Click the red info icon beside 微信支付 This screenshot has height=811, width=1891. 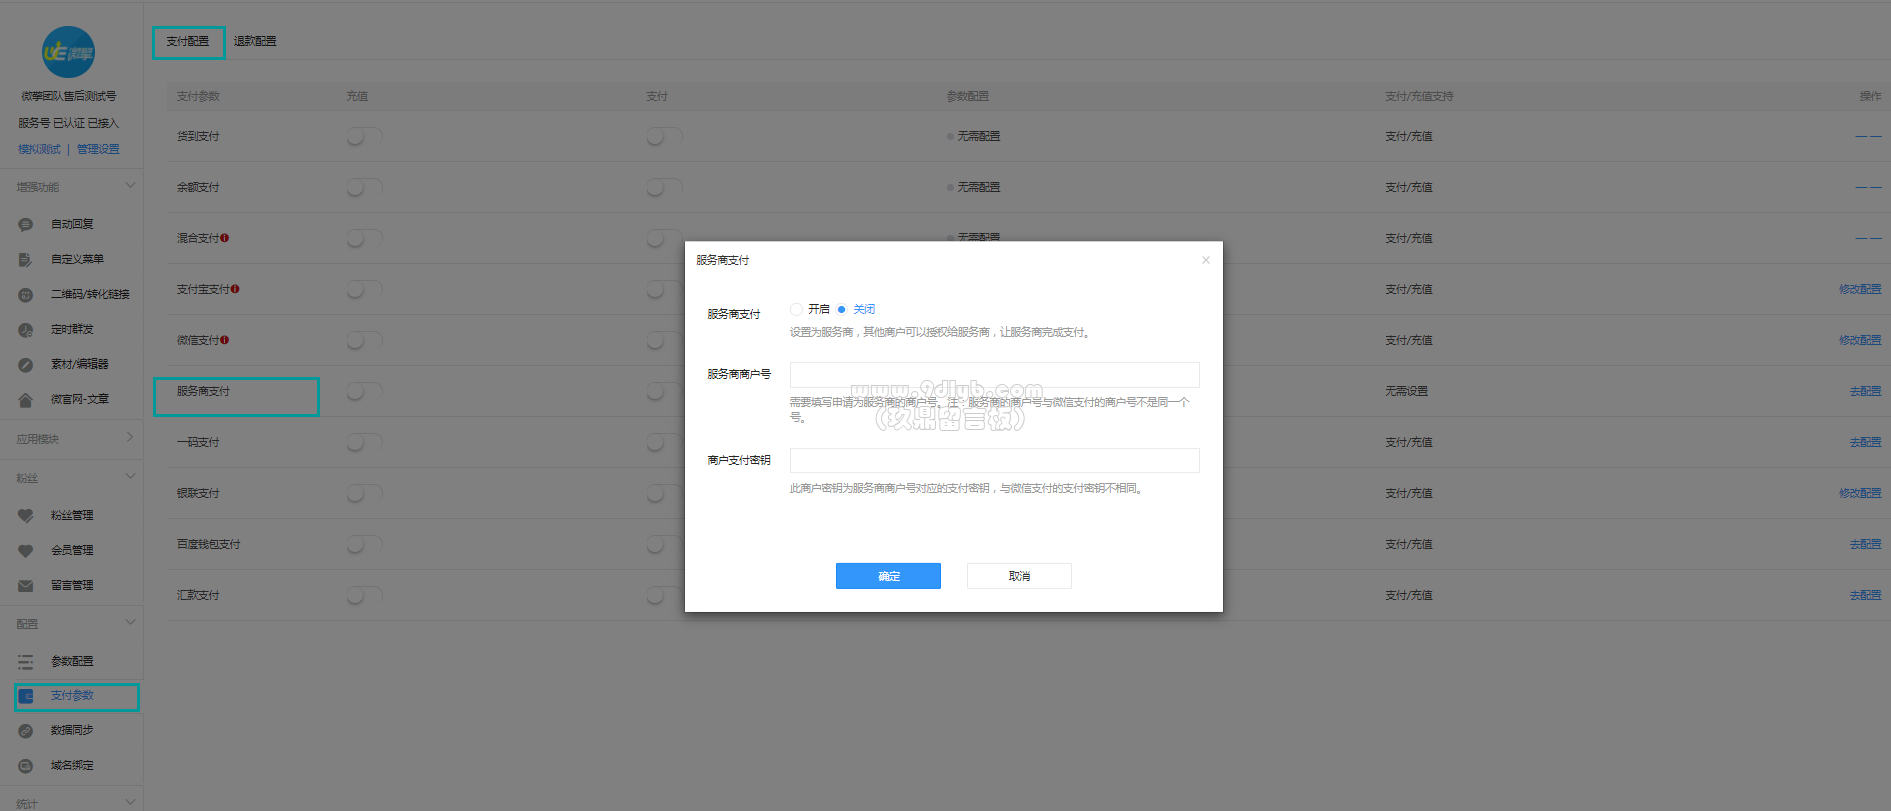(225, 340)
